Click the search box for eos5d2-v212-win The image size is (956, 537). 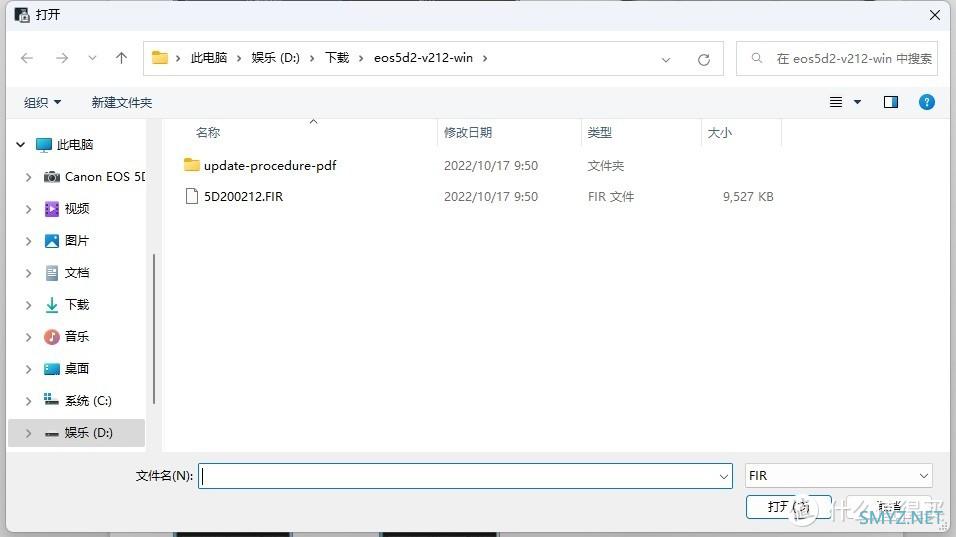836,59
